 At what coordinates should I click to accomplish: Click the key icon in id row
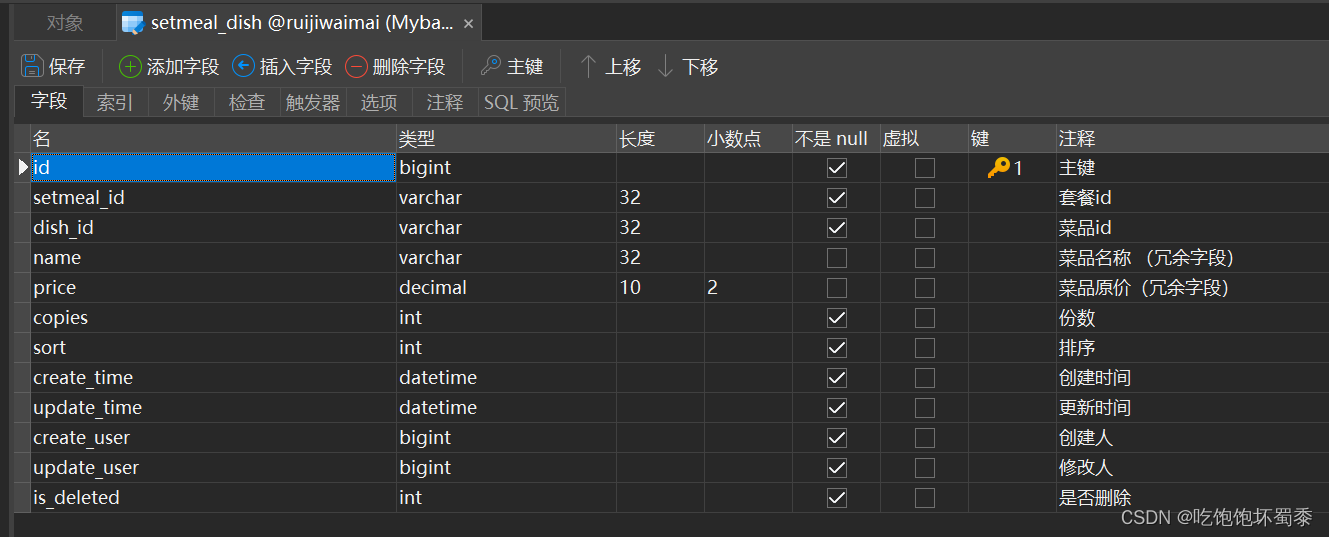point(998,168)
